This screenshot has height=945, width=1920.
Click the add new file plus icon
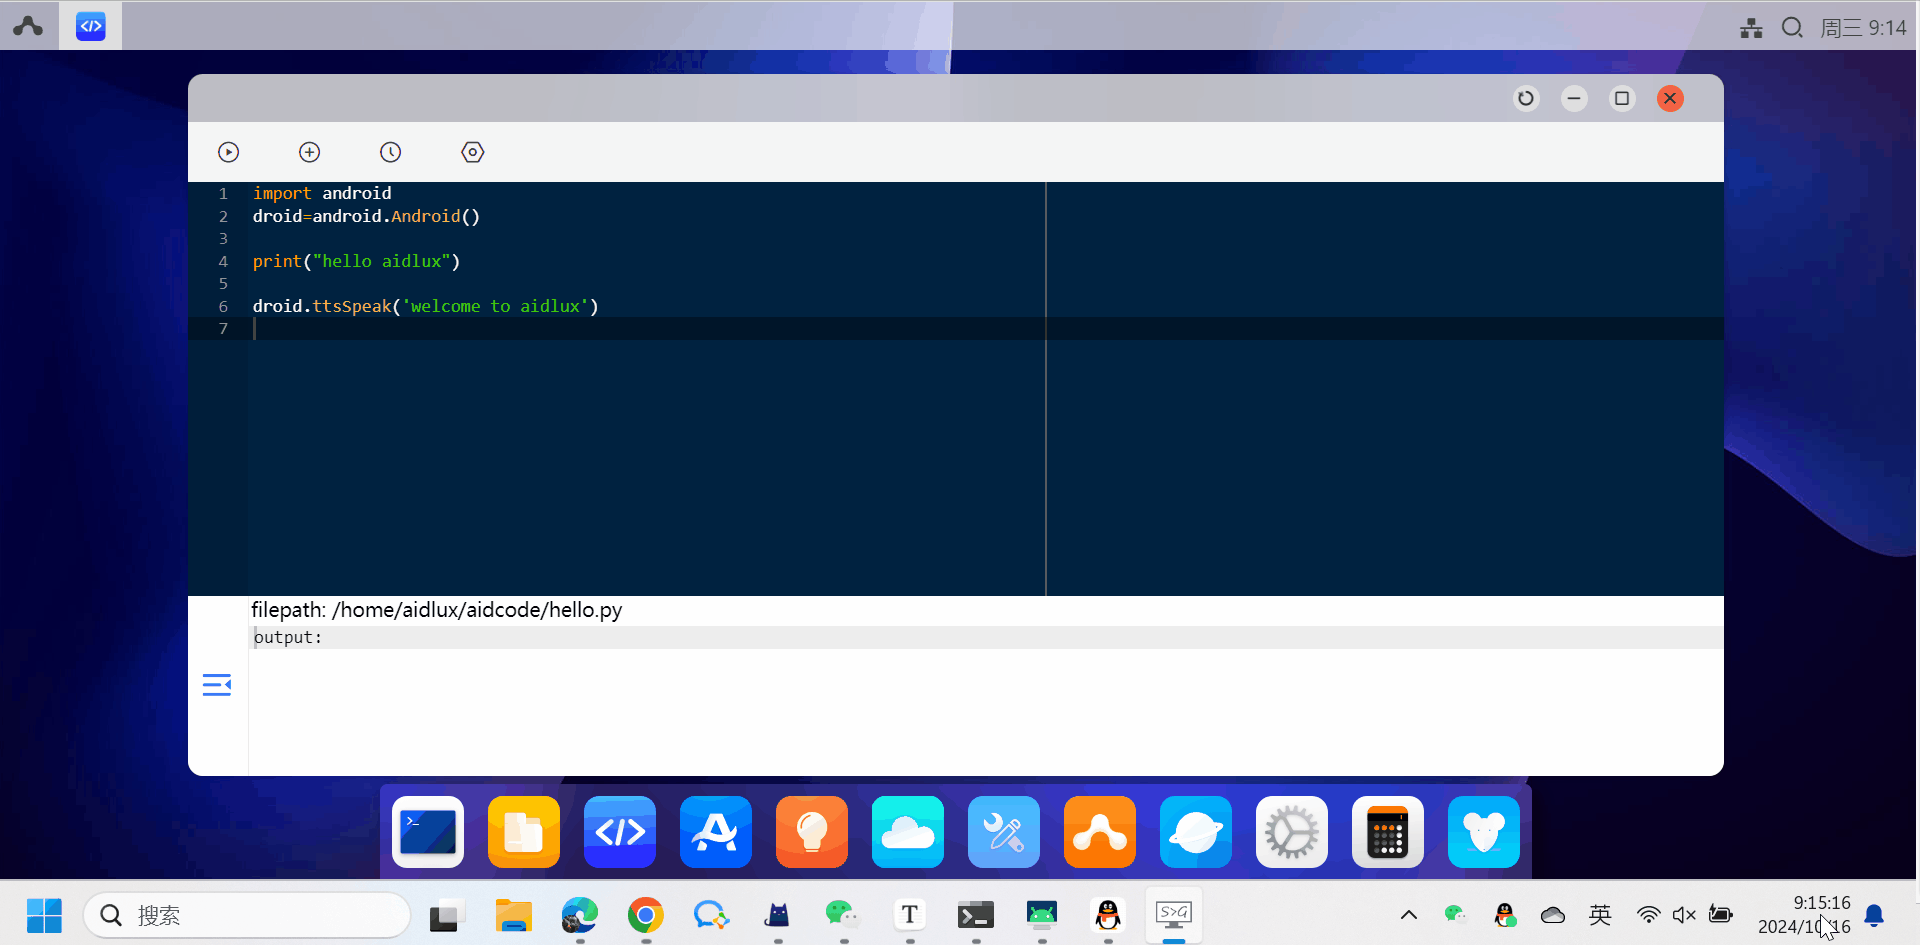[310, 152]
